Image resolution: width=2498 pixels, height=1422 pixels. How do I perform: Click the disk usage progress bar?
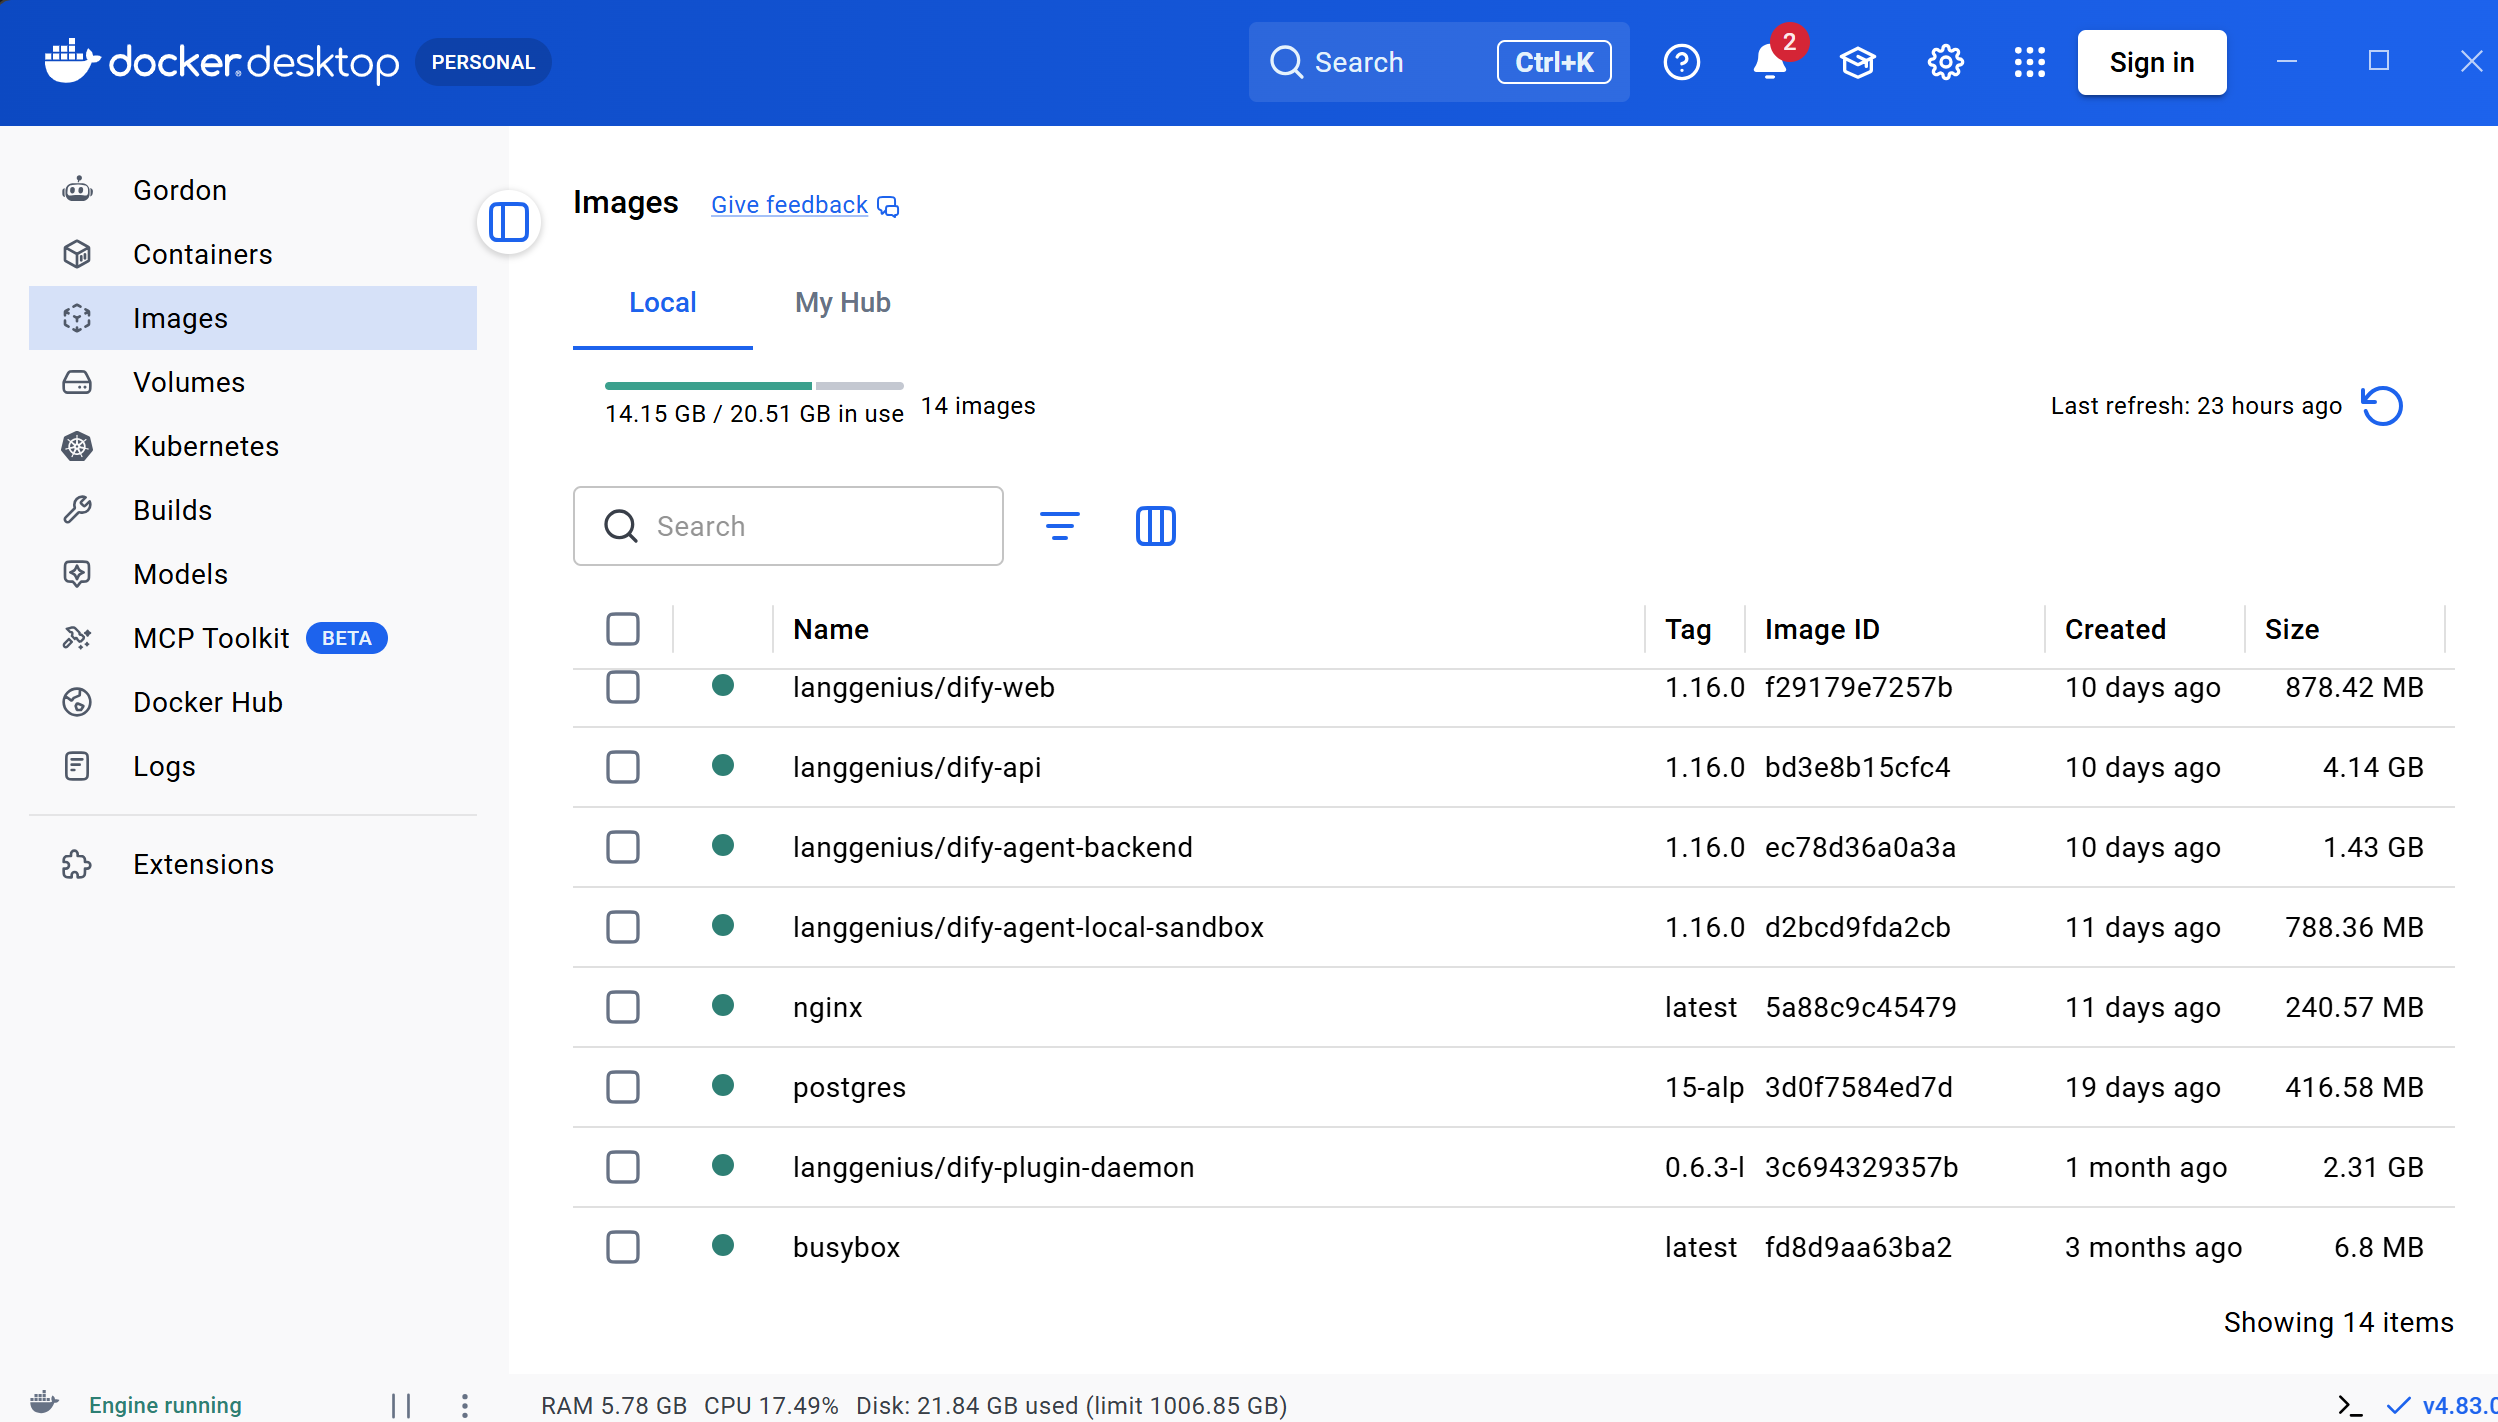(754, 385)
